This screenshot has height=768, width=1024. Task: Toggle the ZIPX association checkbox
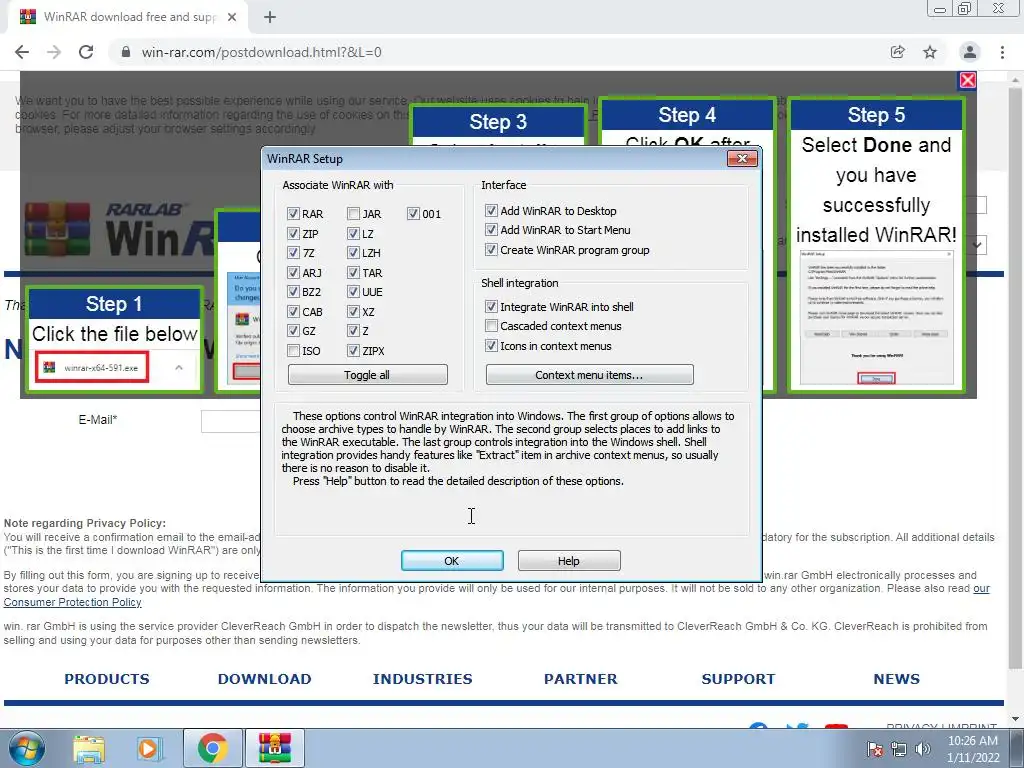(353, 351)
